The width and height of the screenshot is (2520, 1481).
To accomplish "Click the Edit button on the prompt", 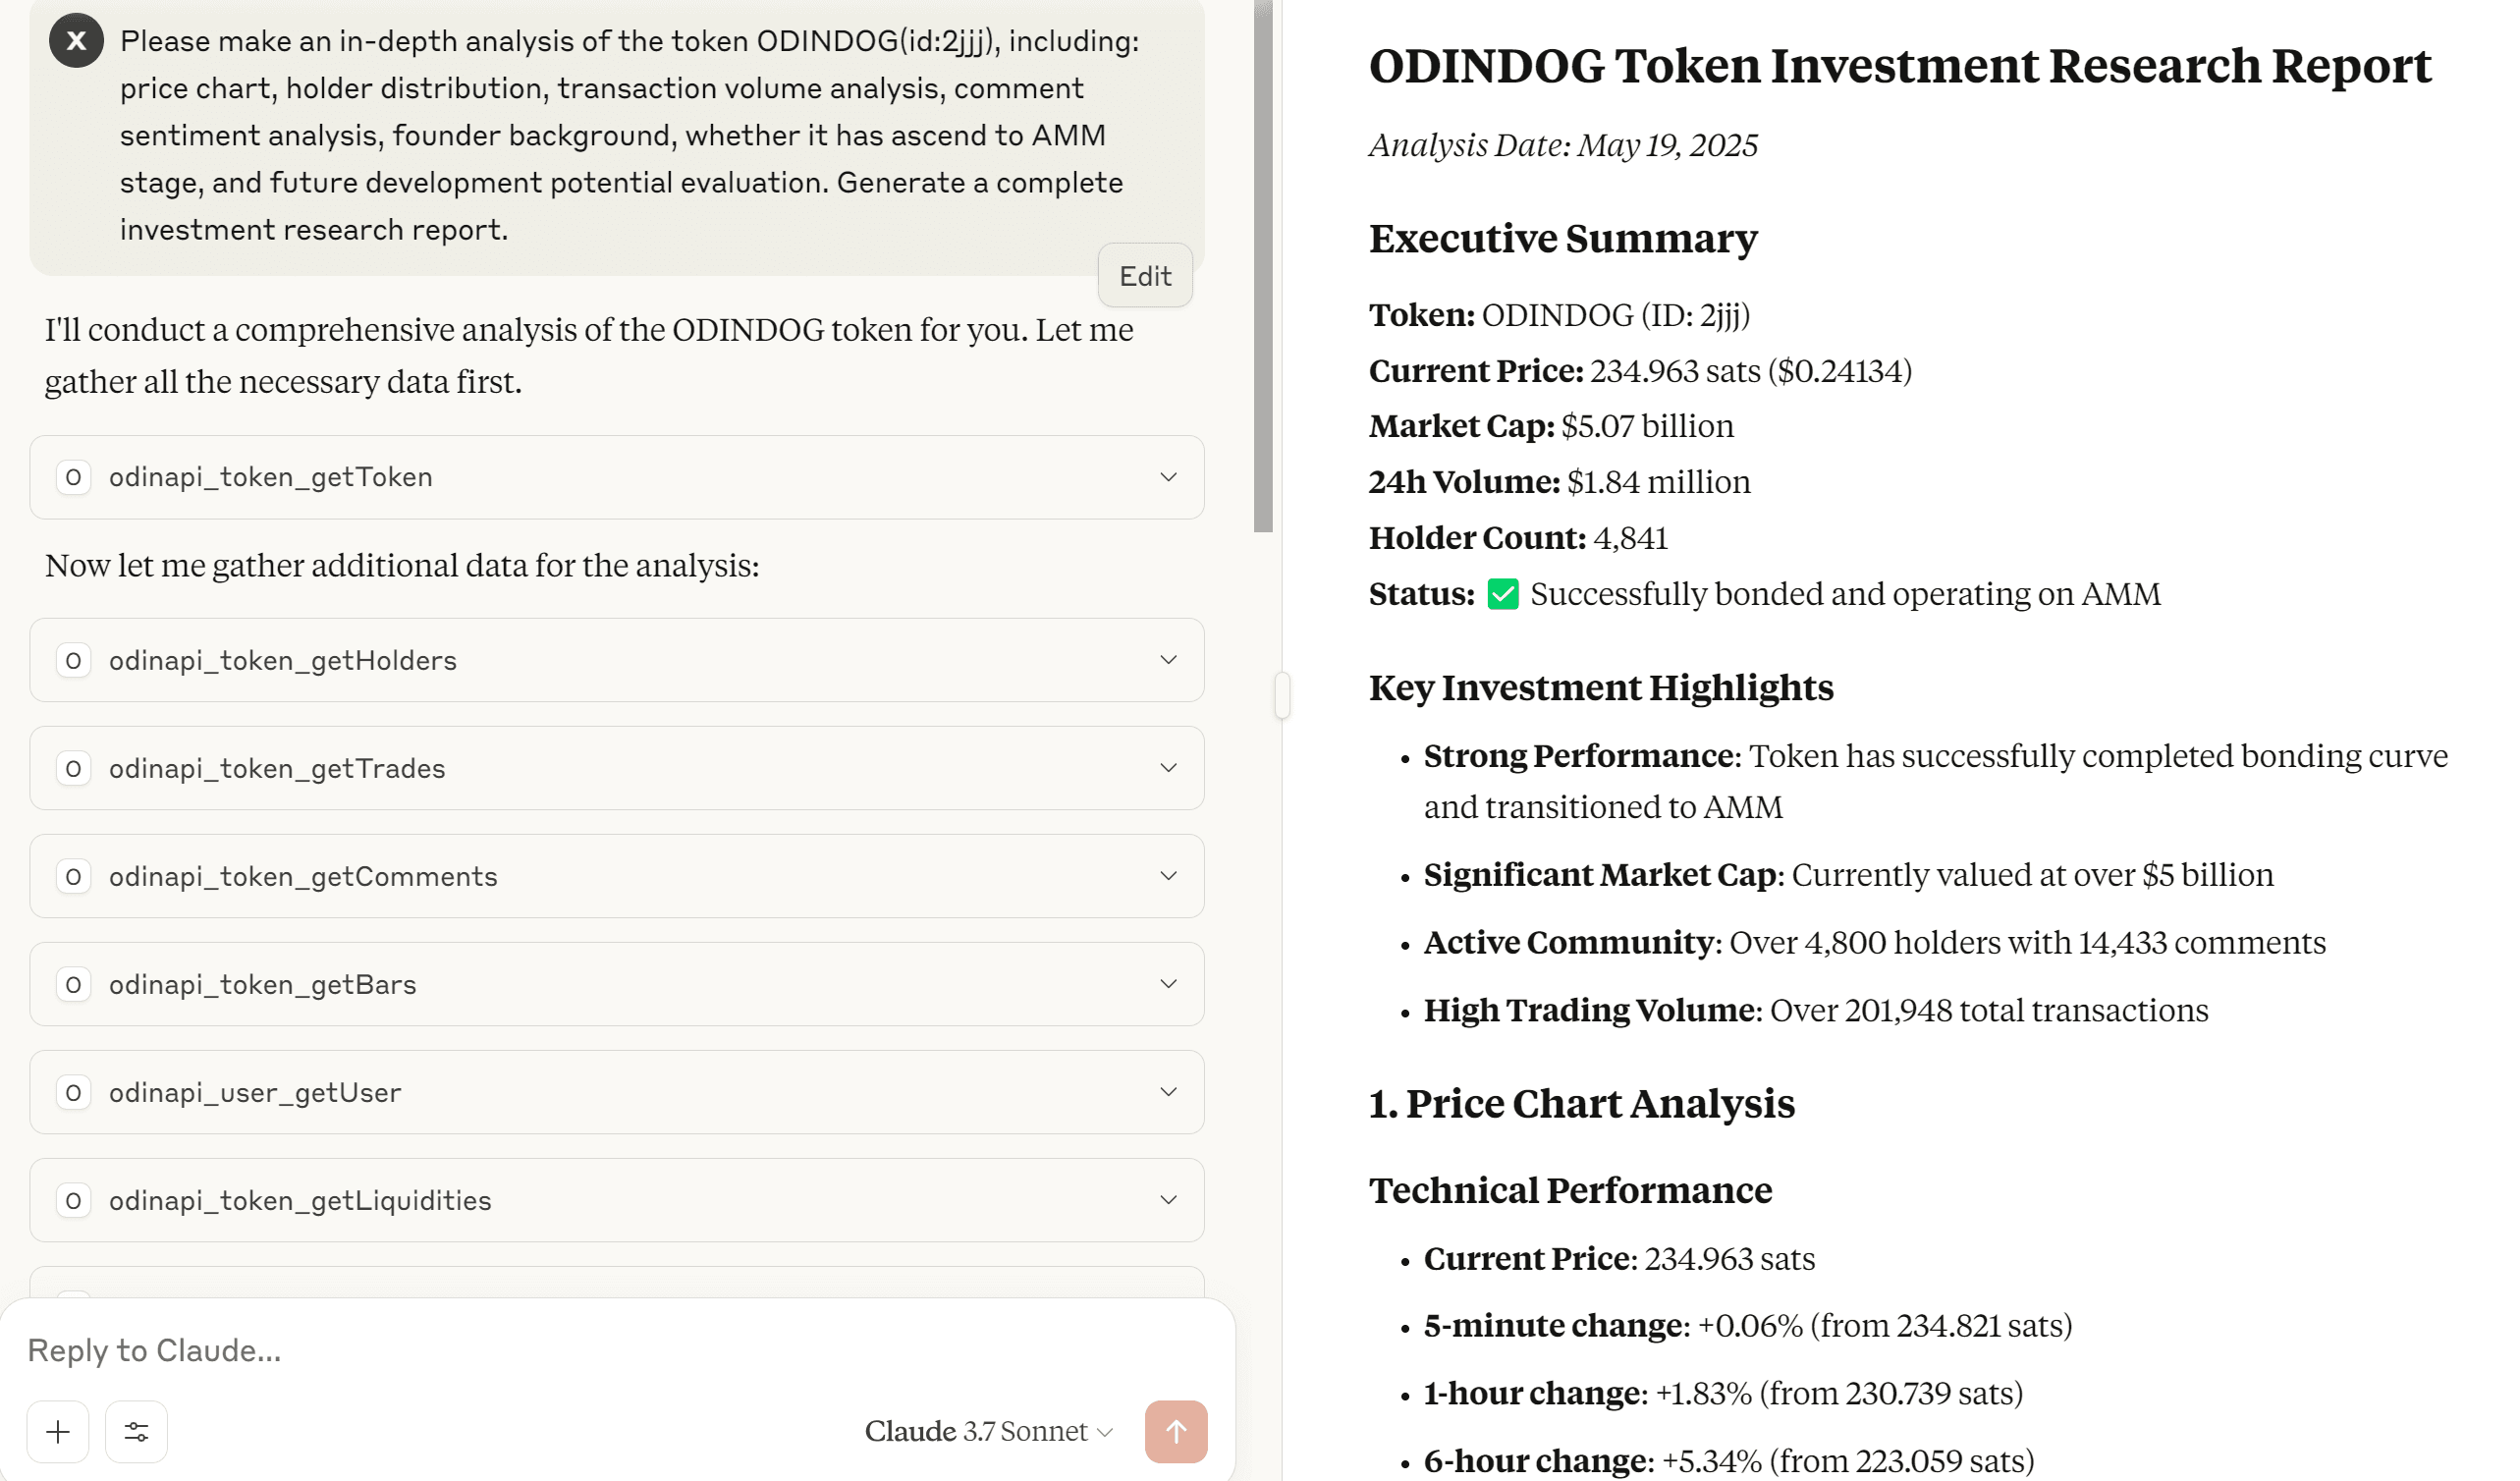I will pyautogui.click(x=1145, y=276).
